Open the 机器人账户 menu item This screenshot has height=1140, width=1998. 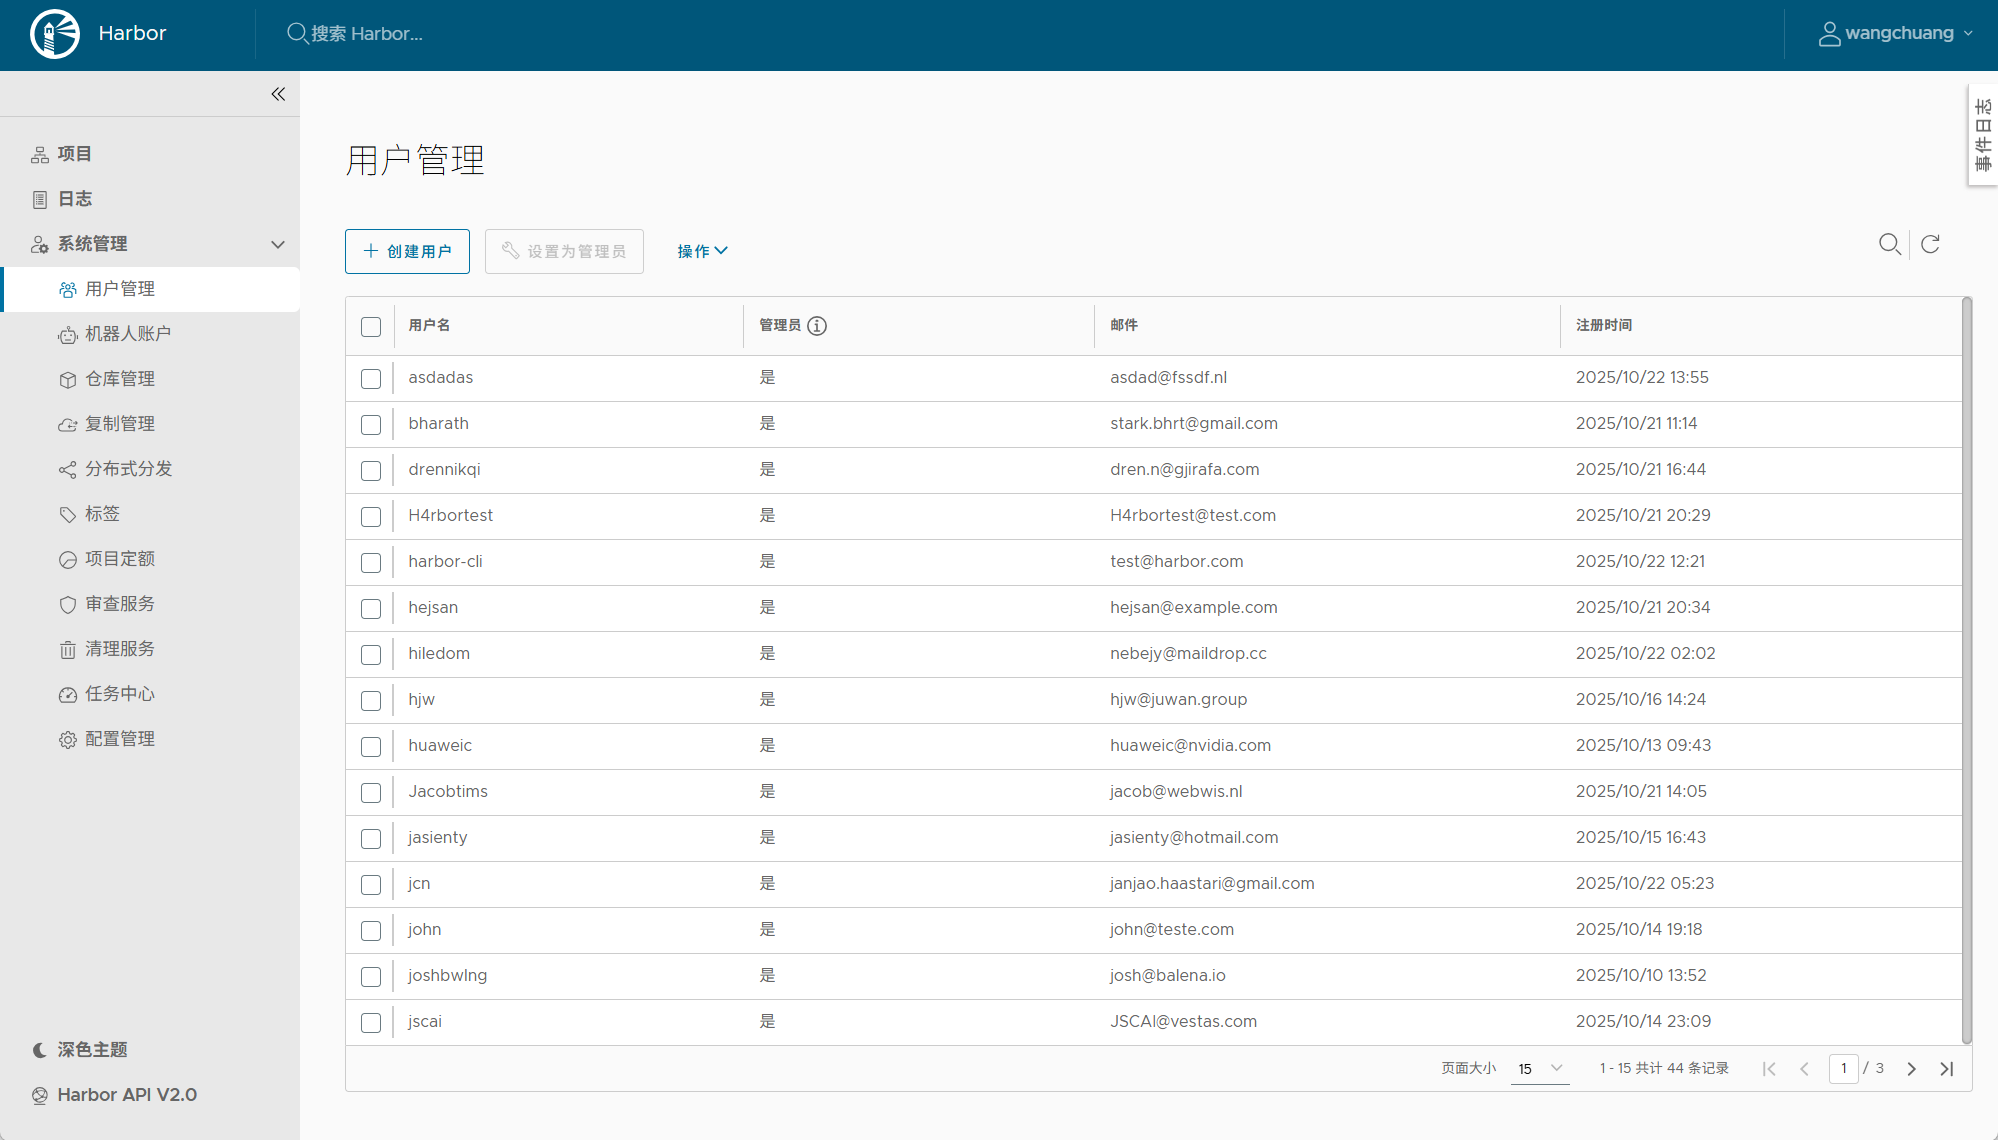tap(128, 334)
